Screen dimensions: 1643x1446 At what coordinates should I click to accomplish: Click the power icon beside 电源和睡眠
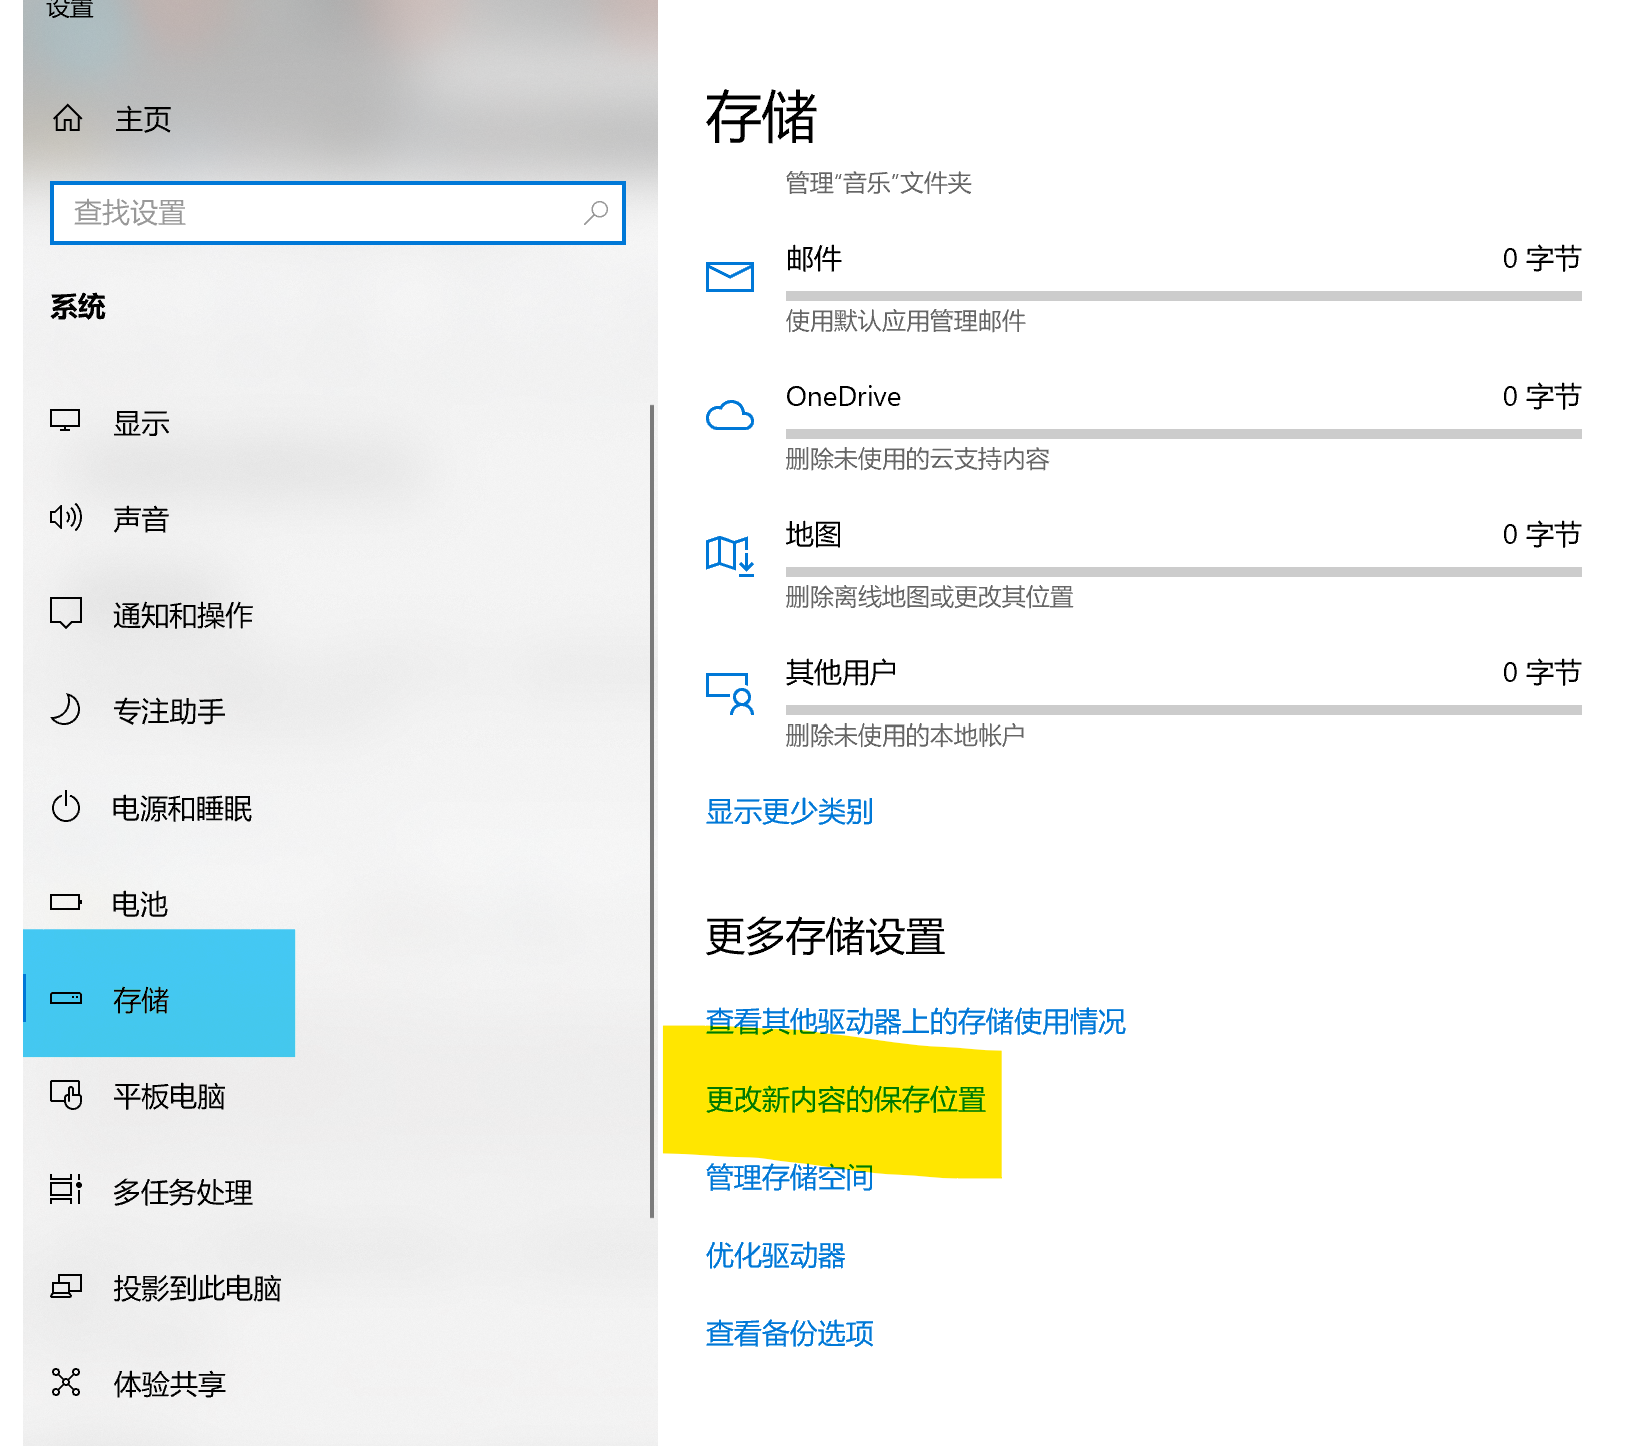pos(66,806)
